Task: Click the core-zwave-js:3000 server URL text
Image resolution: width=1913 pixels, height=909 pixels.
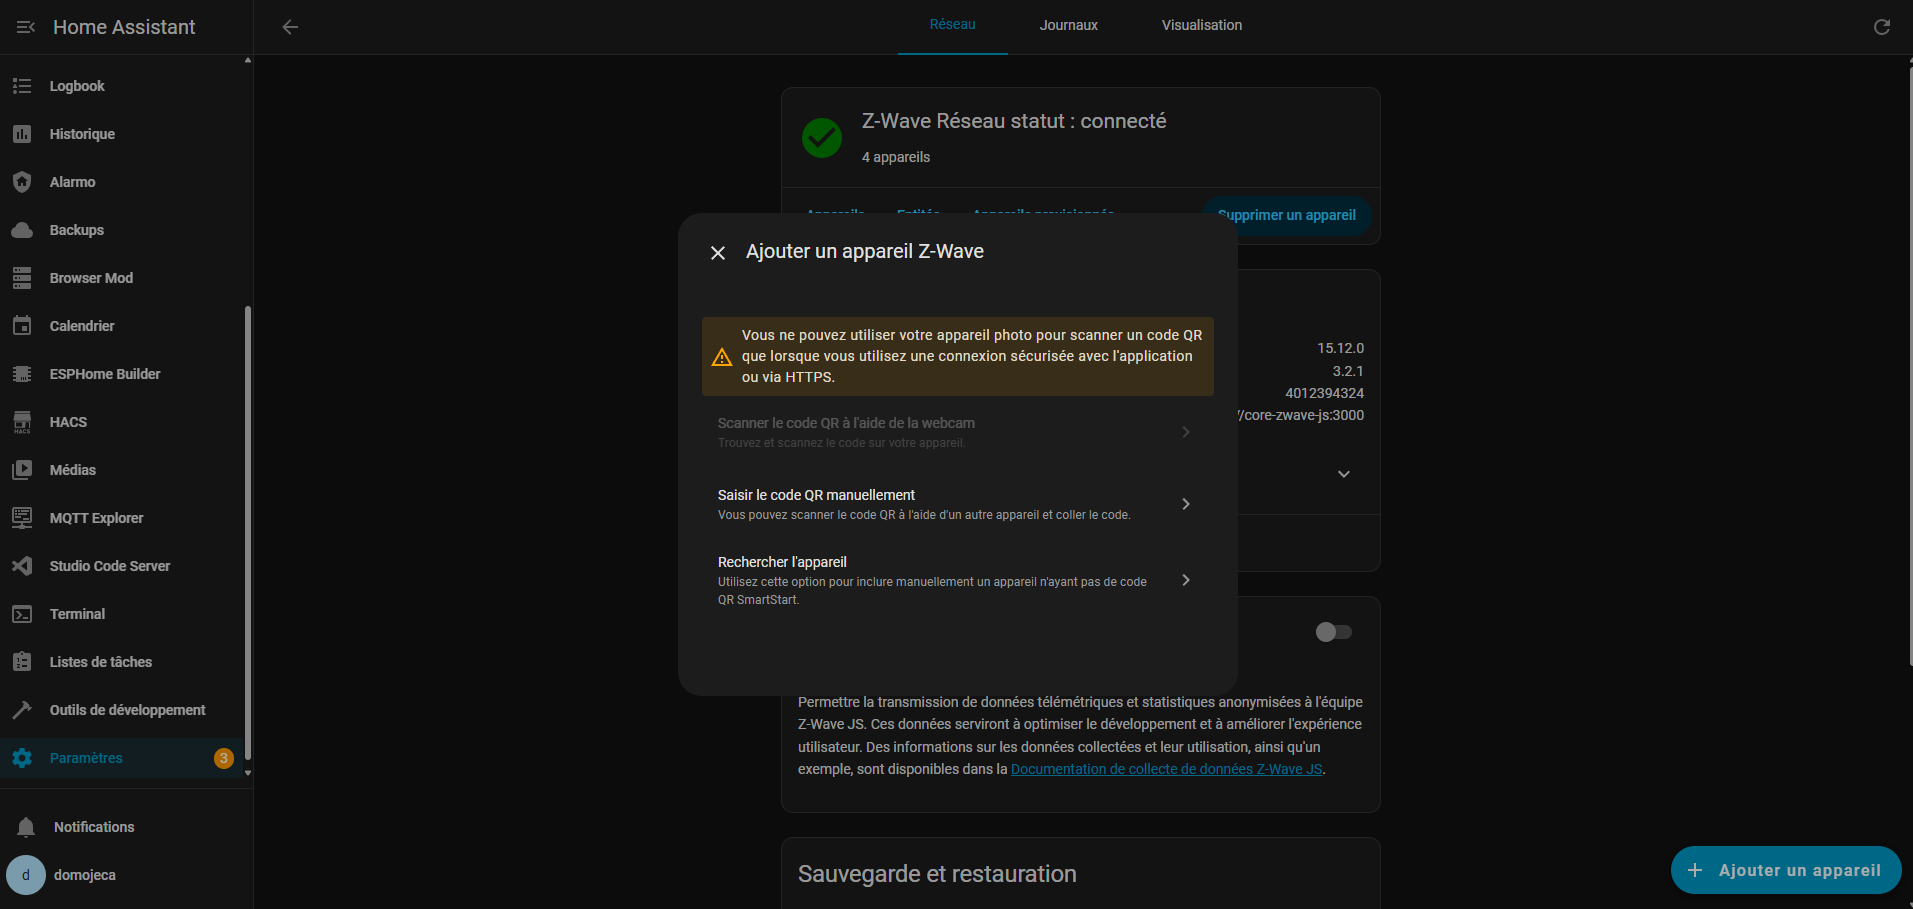Action: point(1301,415)
